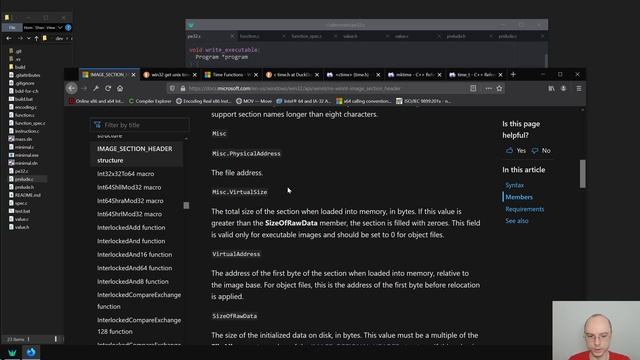Screen dimensions: 640x360
Task: Click the padlock site info icon
Action: click(x=183, y=88)
